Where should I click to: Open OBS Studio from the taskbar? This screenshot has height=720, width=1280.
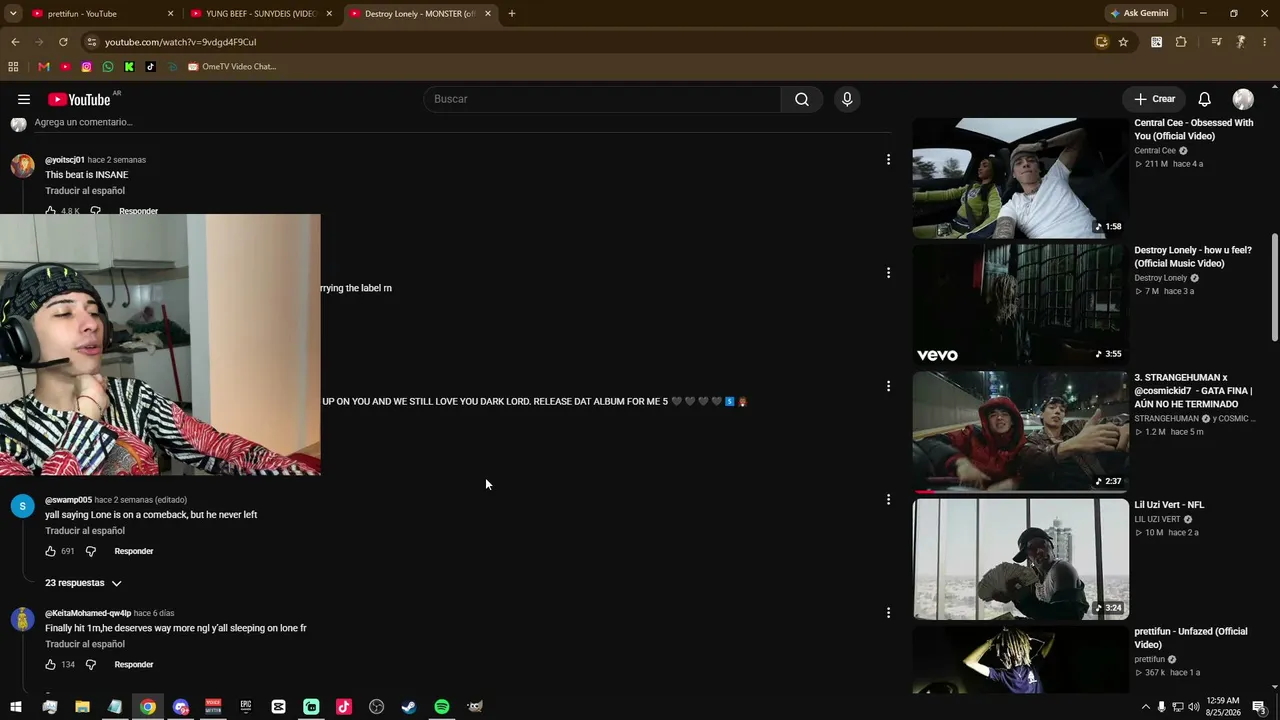[376, 707]
